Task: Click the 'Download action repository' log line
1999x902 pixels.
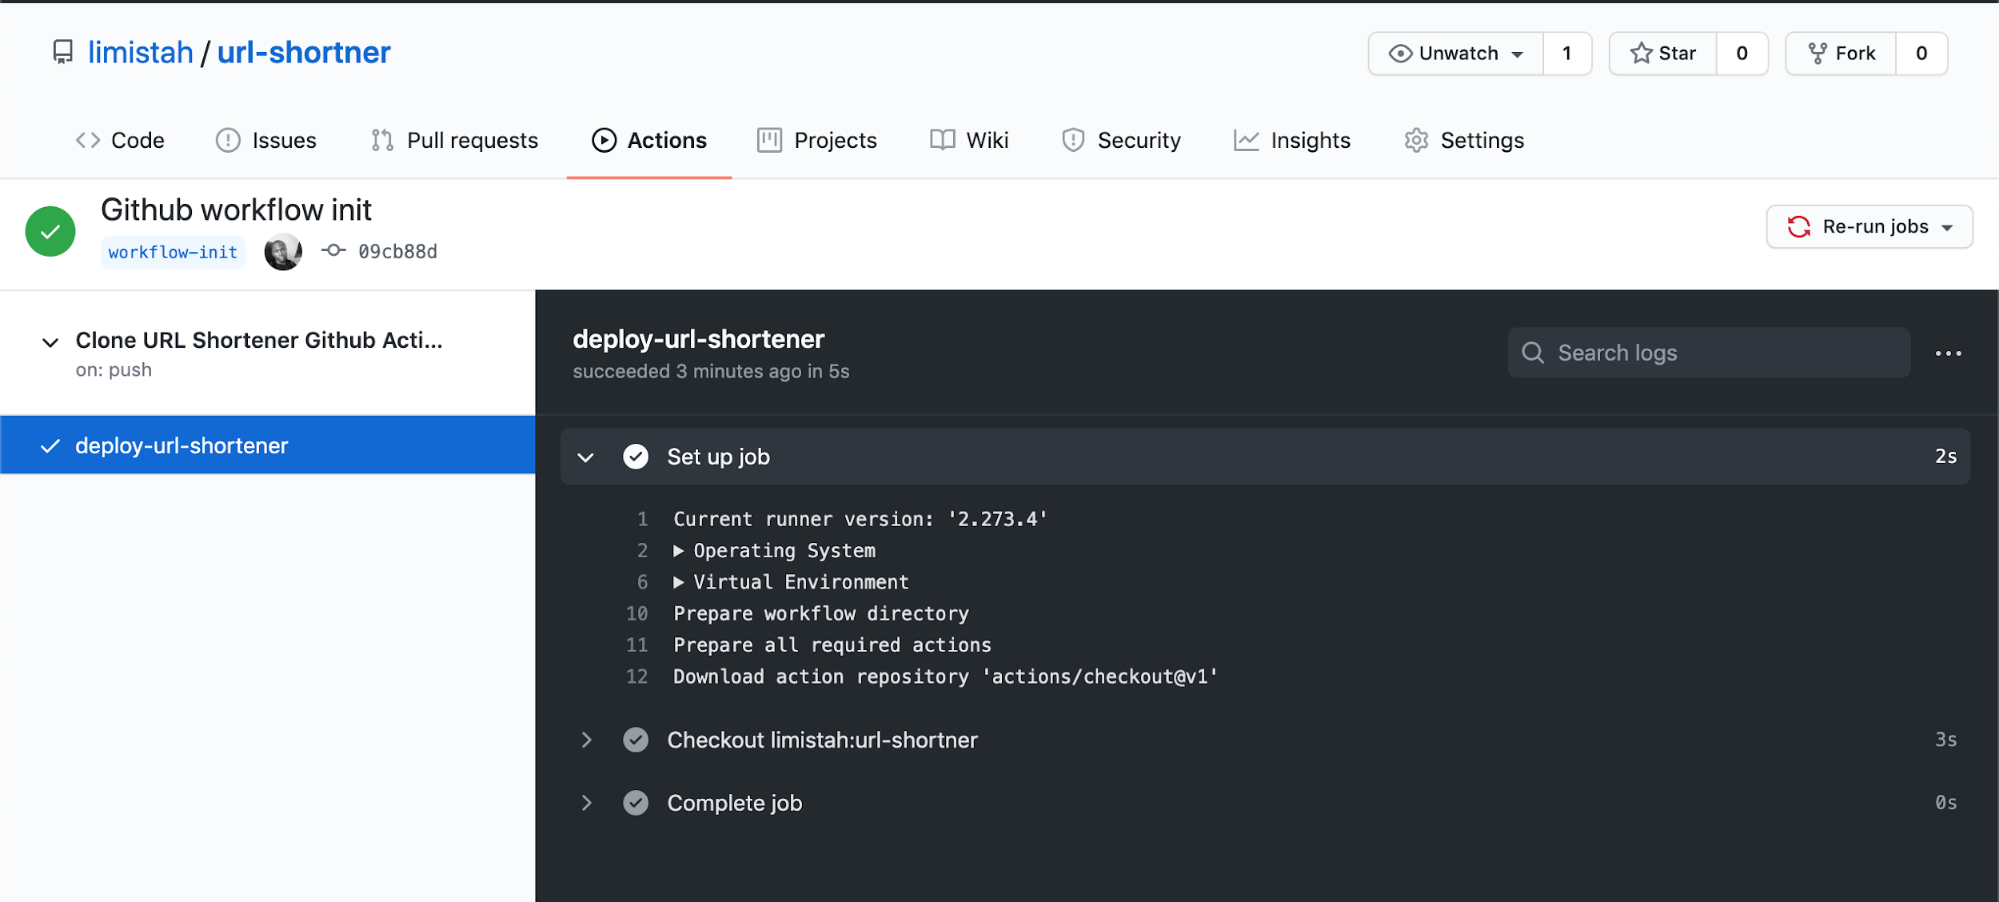Action: pyautogui.click(x=946, y=677)
